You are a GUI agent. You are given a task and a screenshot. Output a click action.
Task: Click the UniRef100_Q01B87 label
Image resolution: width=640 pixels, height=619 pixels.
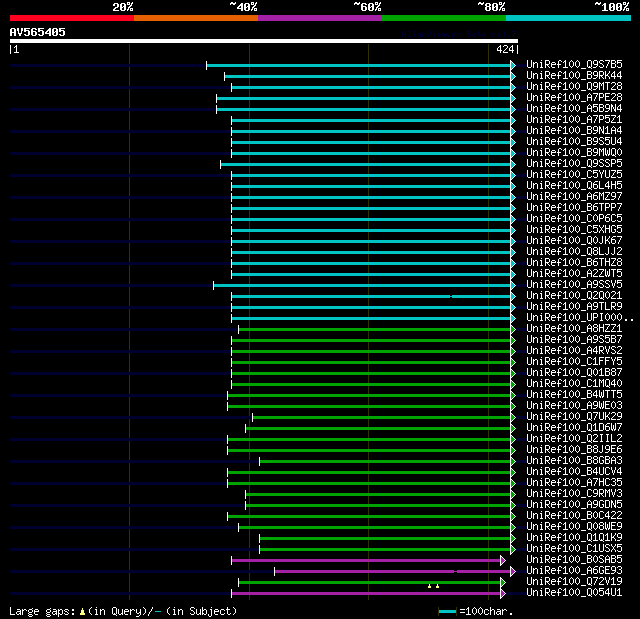[x=574, y=373]
